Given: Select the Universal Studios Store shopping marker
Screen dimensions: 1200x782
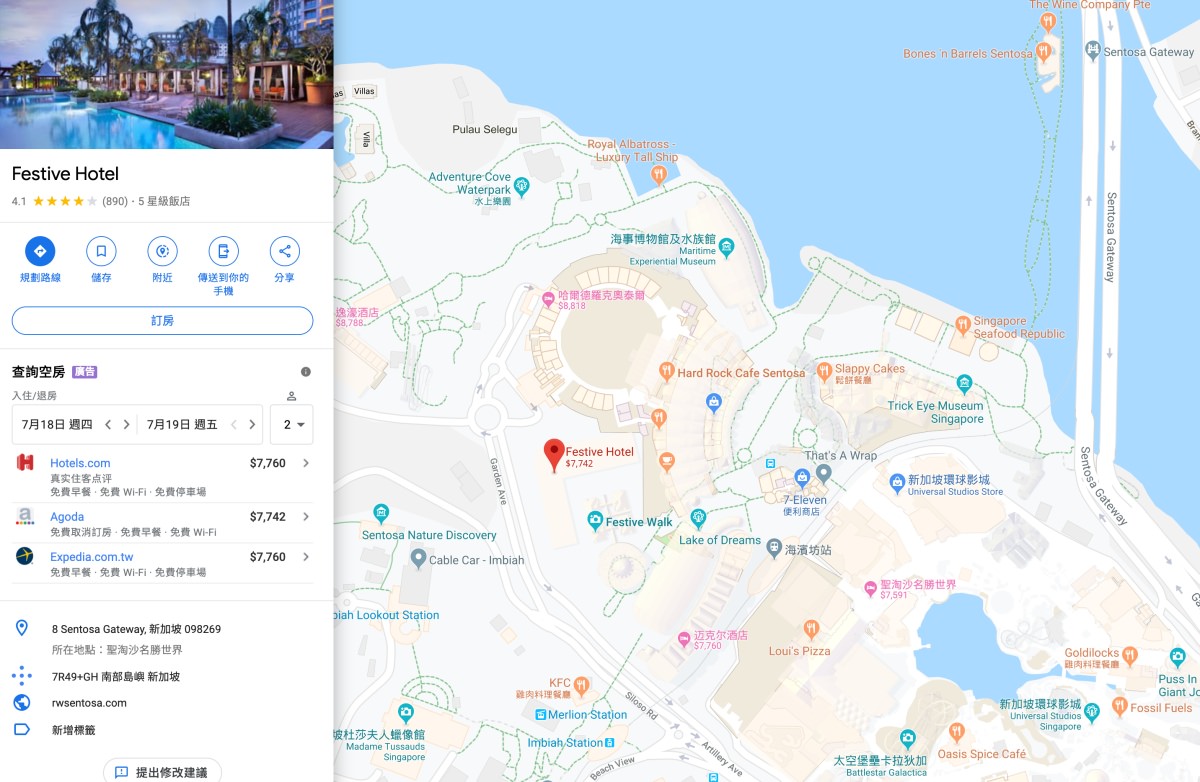Looking at the screenshot, I should point(897,485).
